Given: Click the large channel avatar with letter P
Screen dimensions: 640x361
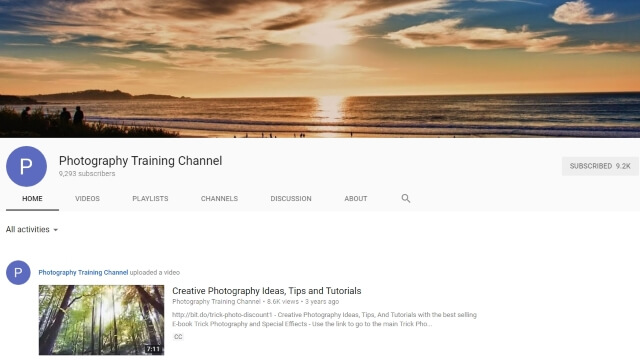Looking at the screenshot, I should click(27, 166).
